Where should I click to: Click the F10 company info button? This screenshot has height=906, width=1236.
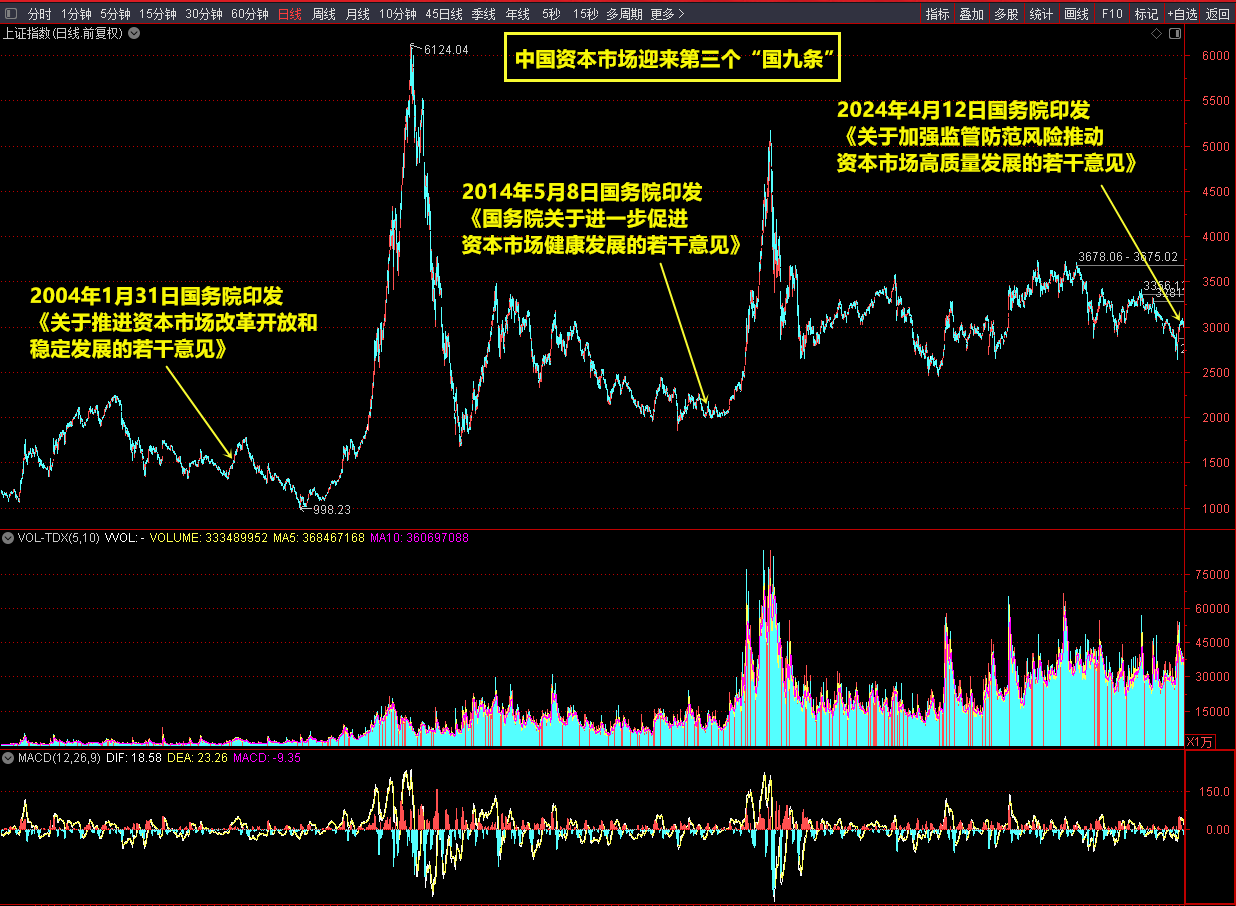point(1112,14)
